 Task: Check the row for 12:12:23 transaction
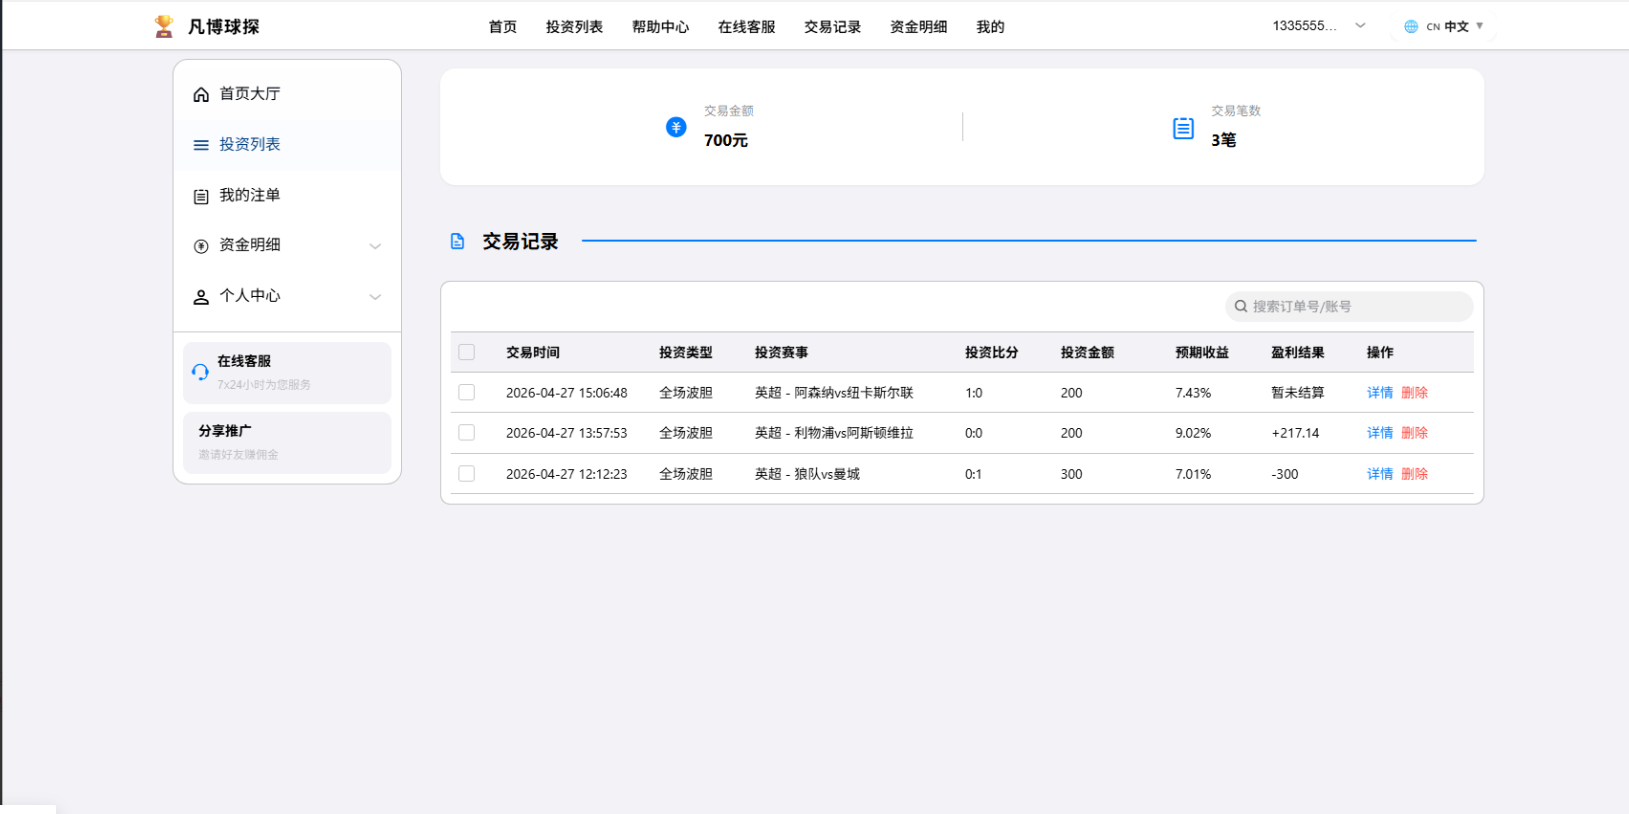(x=466, y=473)
